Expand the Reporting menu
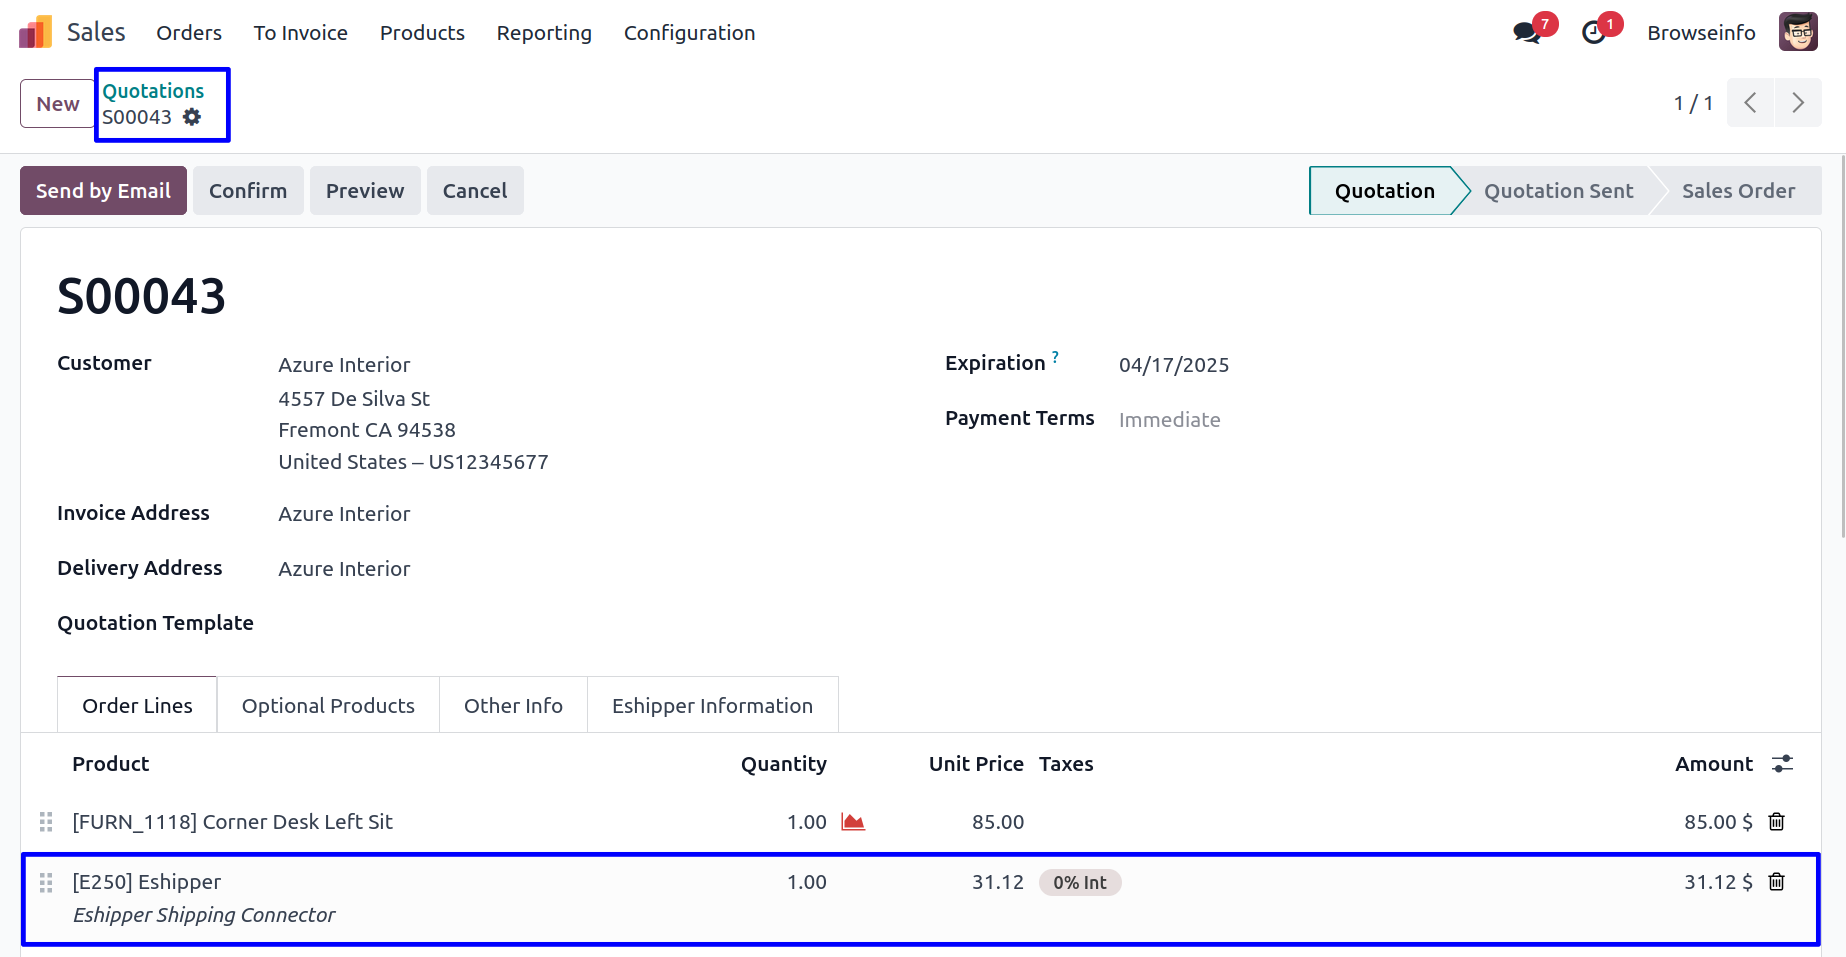This screenshot has width=1846, height=957. pos(544,33)
